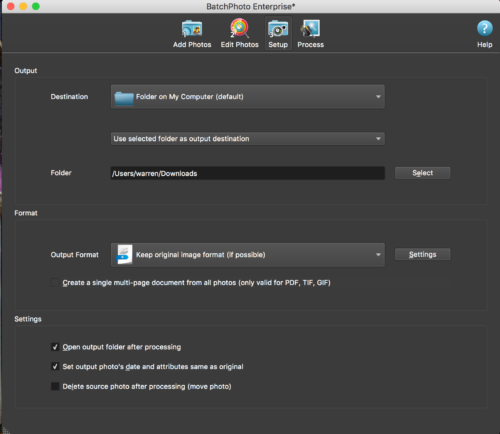Open Use selected folder as output destination dropdown
This screenshot has width=500, height=434.
(248, 139)
